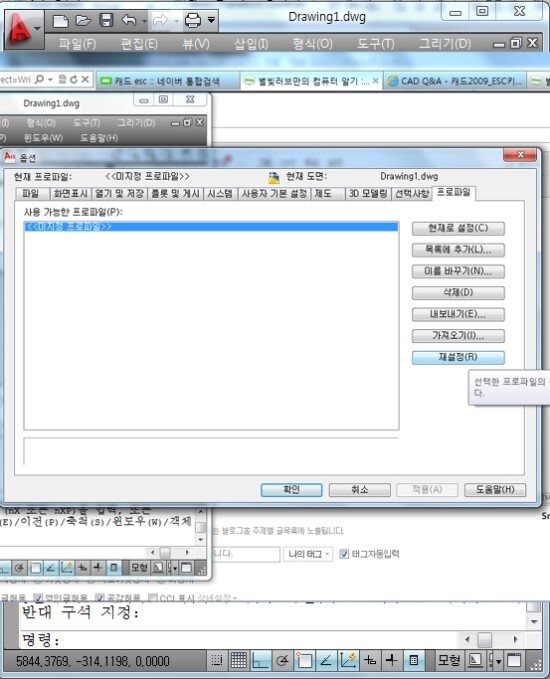Viewport: 550px width, 679px height.
Task: Select browser tab 캐드 esc :: 네이버 통합검색
Action: tap(166, 81)
